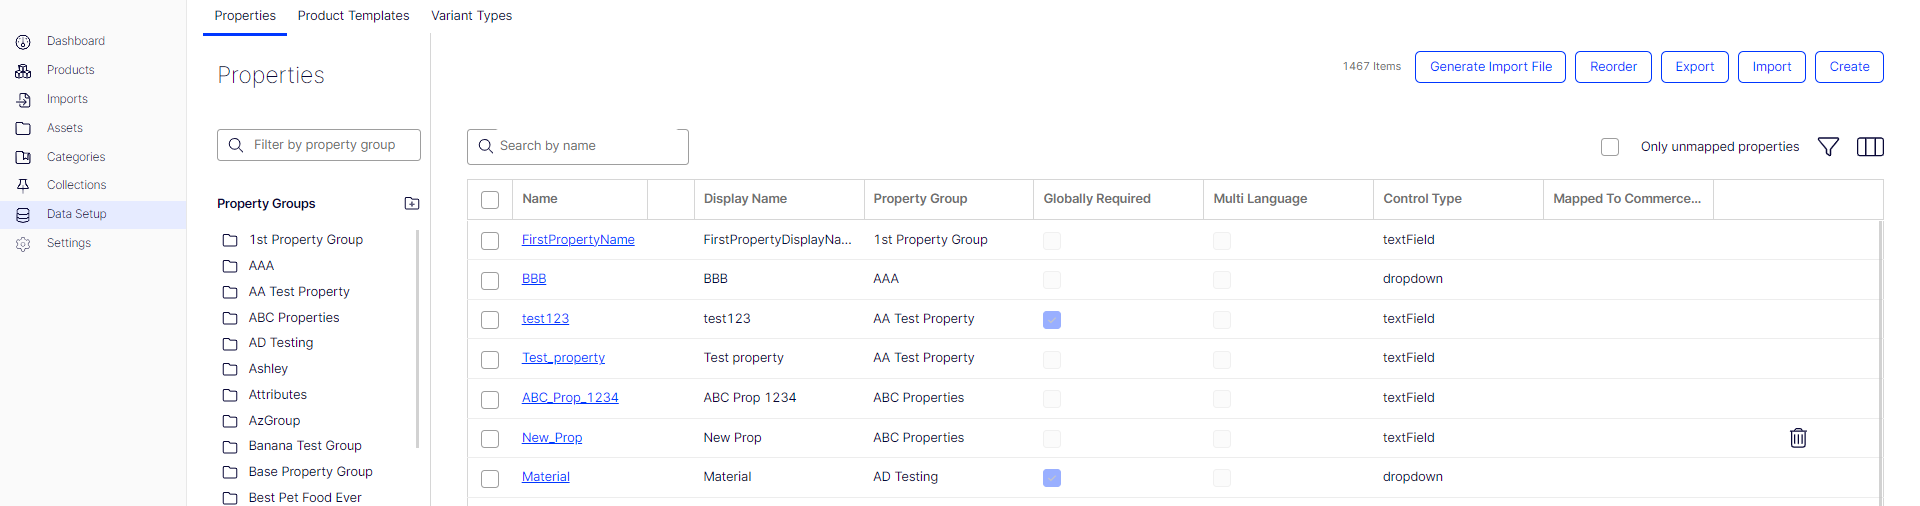Switch to the Product Templates tab
The image size is (1920, 506).
click(353, 16)
